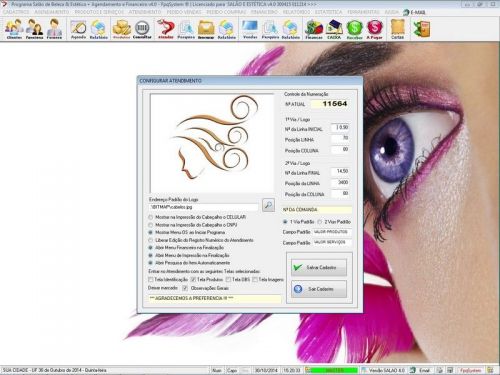
Task: Click the AGRADECEMOS A PREFERENCIA message field
Action: [215, 298]
